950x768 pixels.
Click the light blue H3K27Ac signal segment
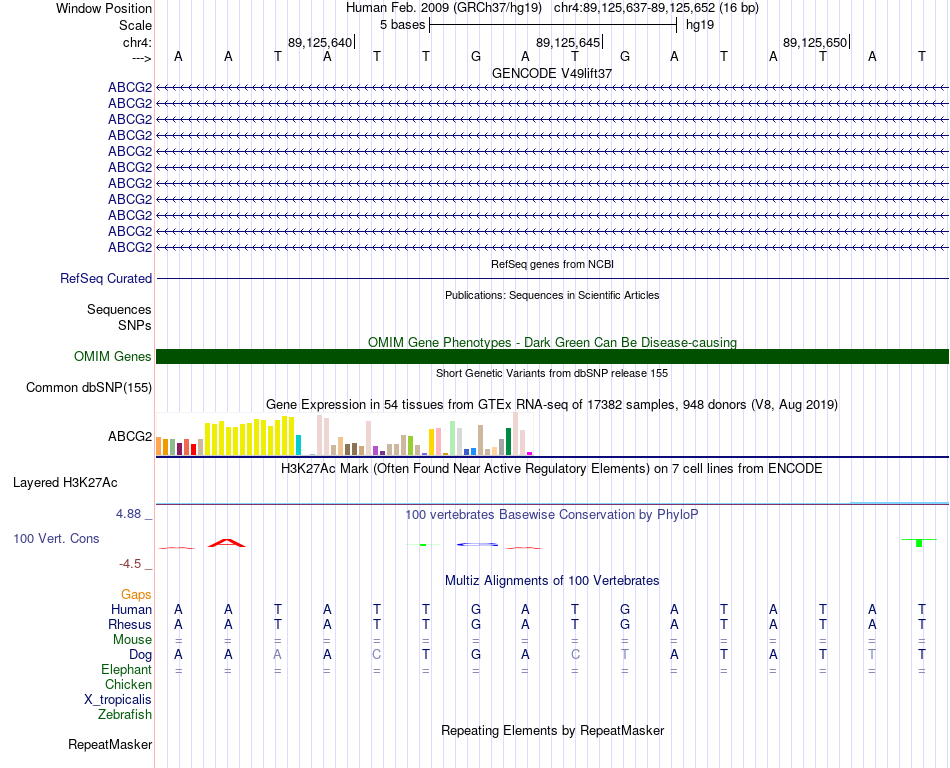tap(899, 502)
